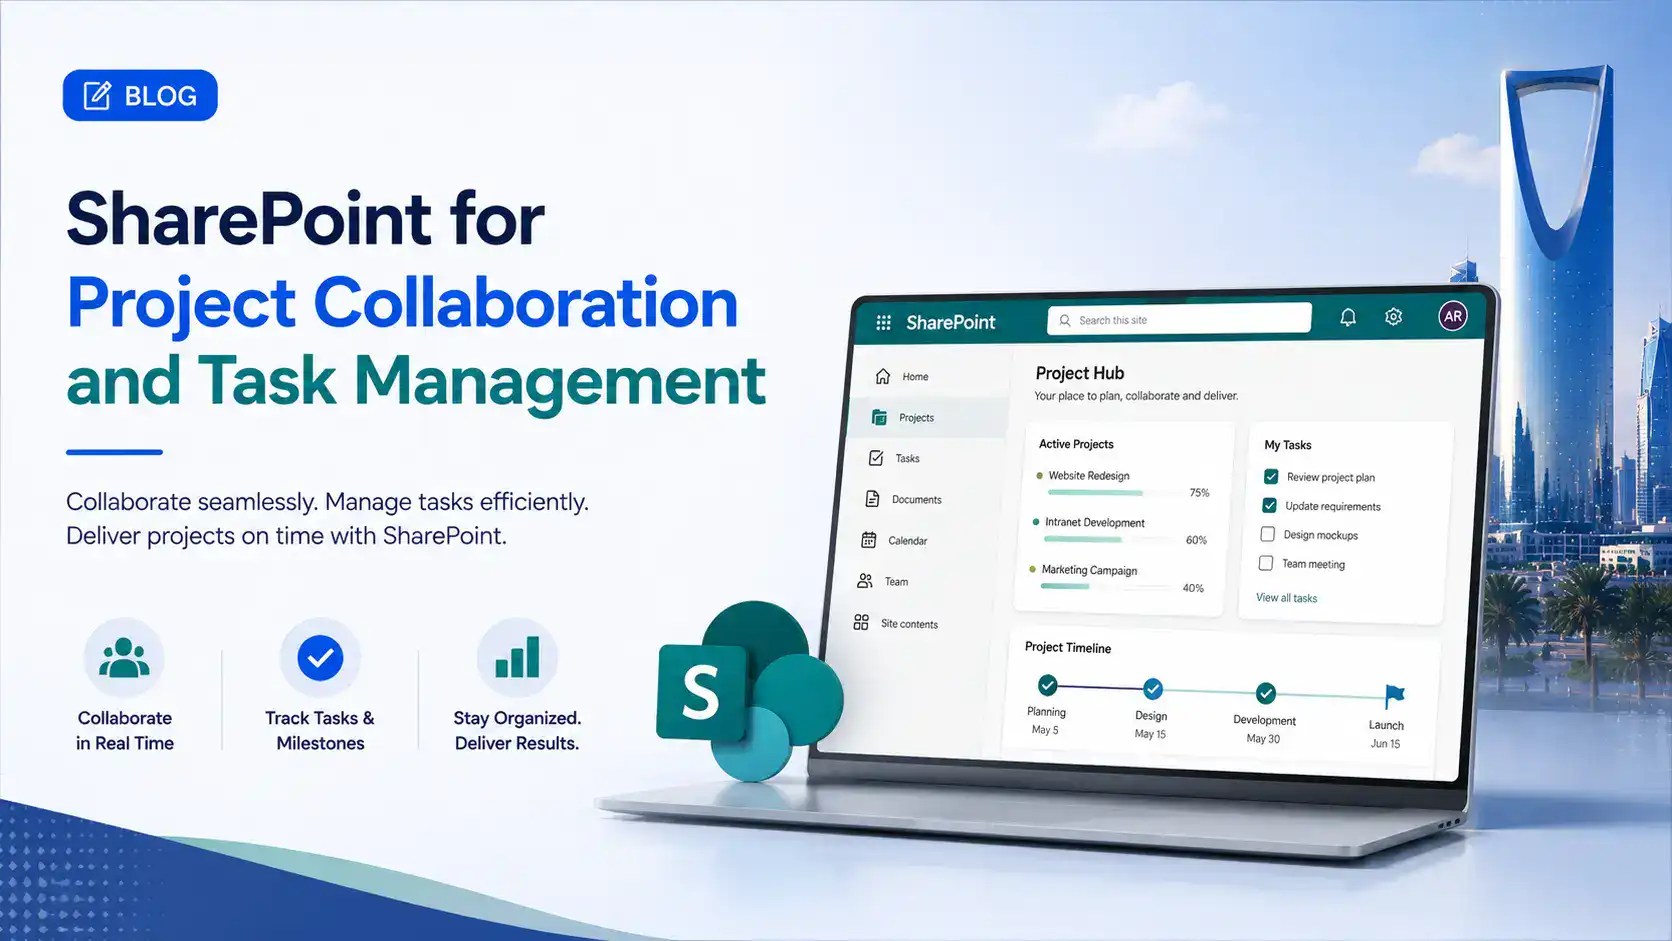Click the 60% progress value
1672x941 pixels.
point(1196,540)
